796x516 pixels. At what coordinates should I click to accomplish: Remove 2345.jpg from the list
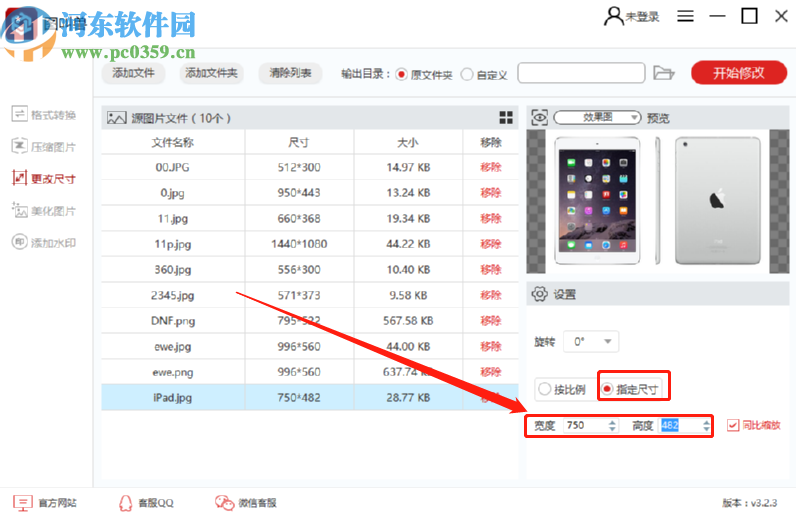(x=490, y=295)
